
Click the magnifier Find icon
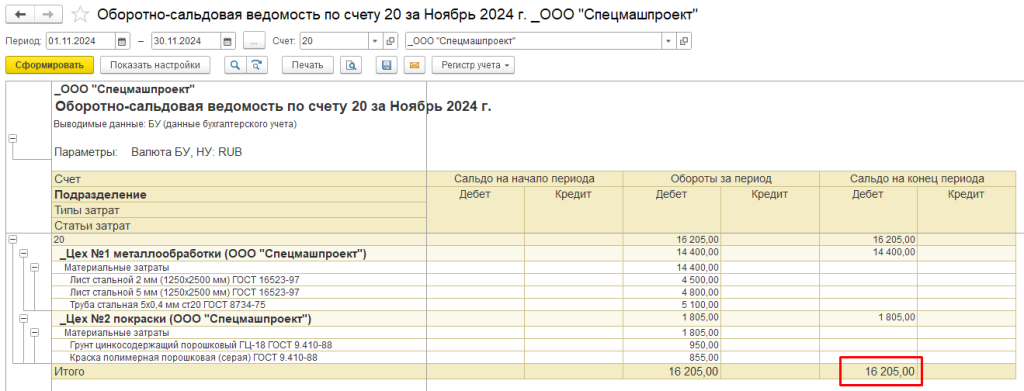click(234, 65)
